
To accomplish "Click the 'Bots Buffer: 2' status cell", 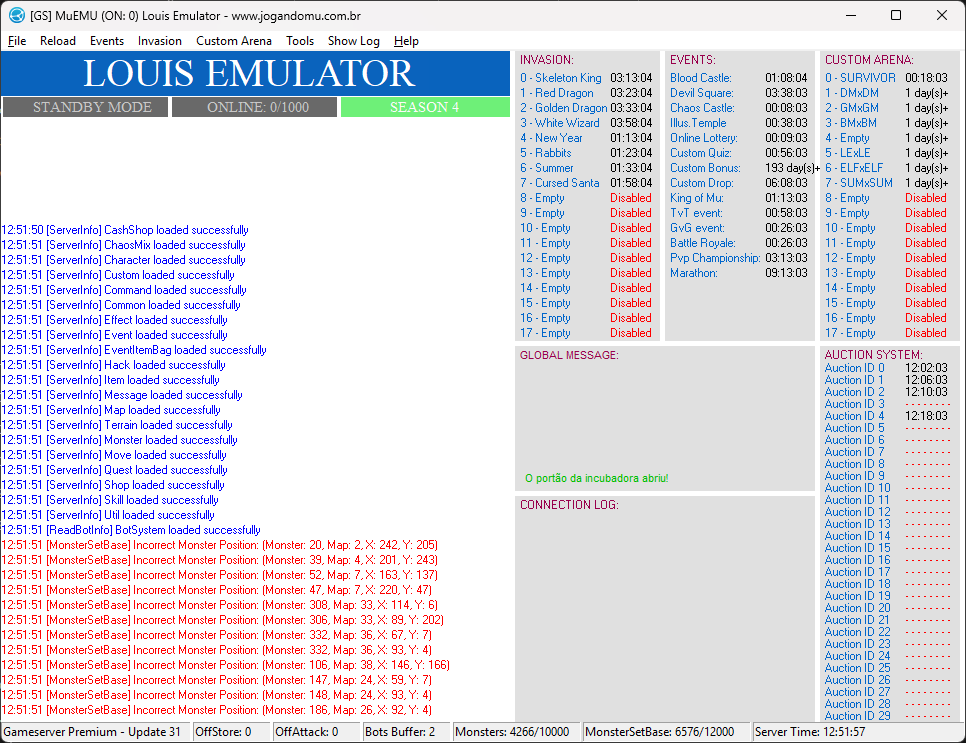I will [x=407, y=732].
